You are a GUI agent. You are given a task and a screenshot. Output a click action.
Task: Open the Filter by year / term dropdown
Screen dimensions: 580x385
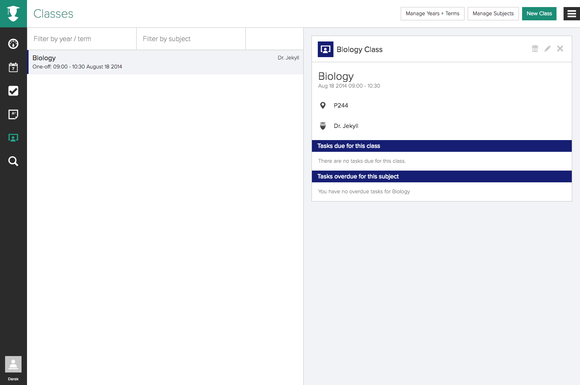[x=82, y=39]
